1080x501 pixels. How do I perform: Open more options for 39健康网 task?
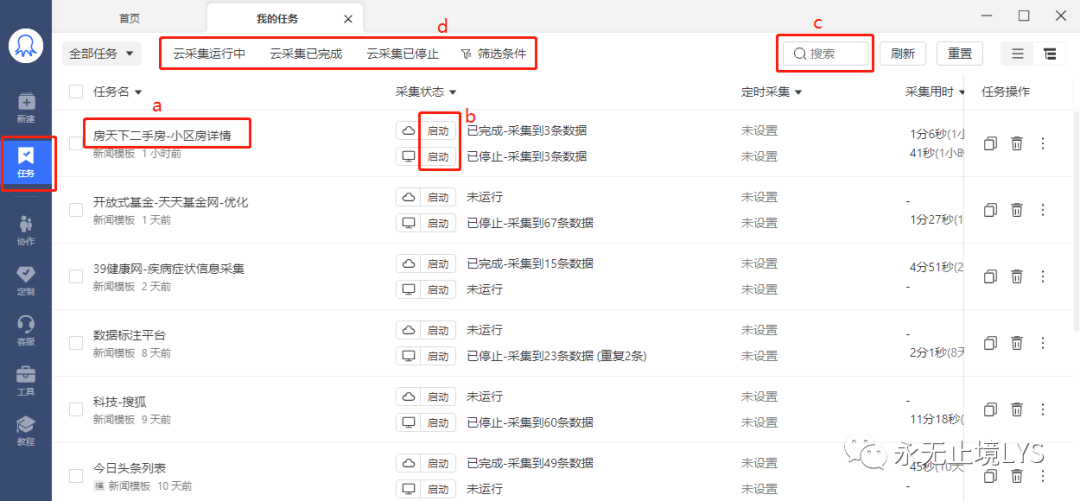pos(1042,276)
